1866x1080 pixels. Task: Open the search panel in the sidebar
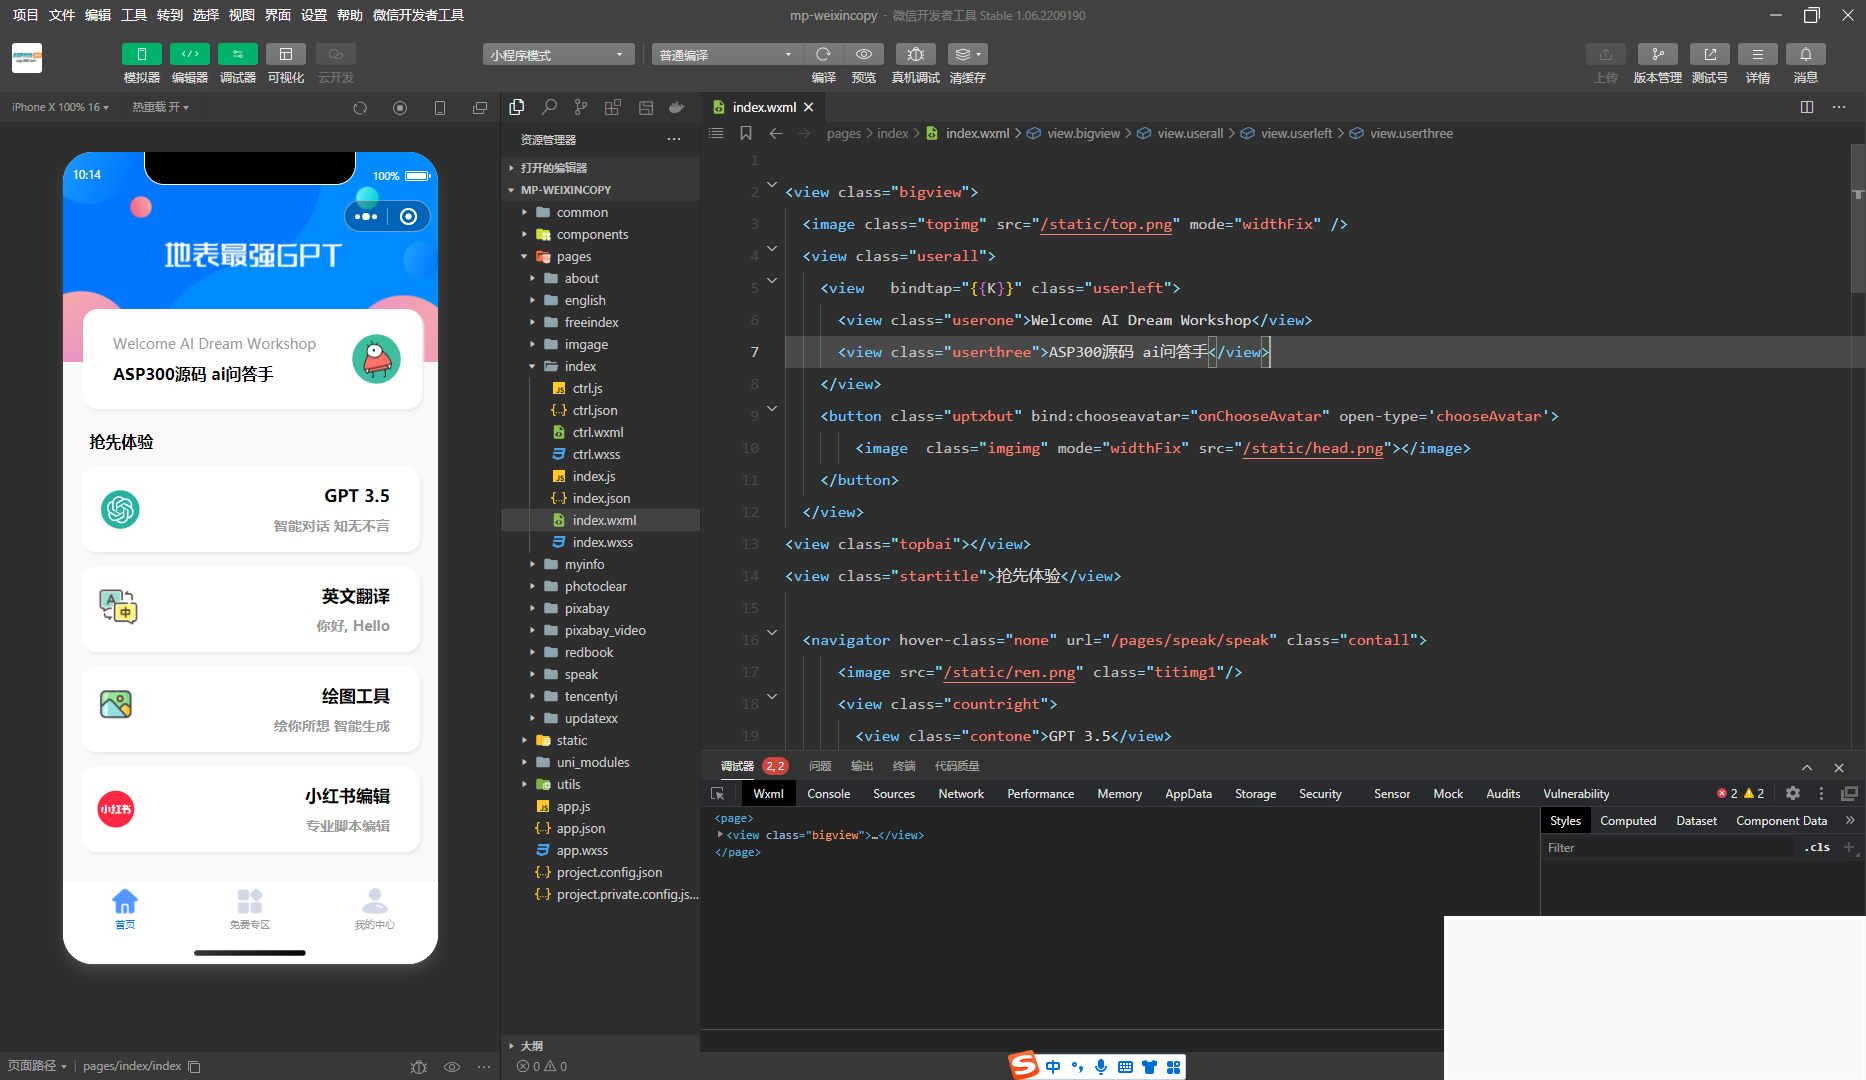[549, 107]
